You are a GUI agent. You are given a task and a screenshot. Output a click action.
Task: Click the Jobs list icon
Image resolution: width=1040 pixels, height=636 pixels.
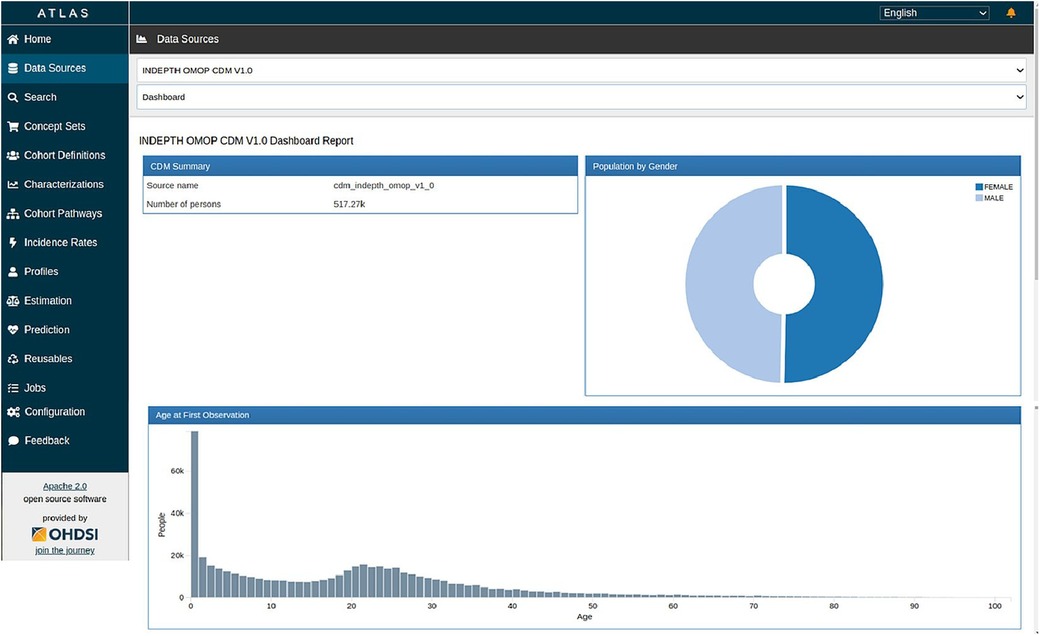13,388
